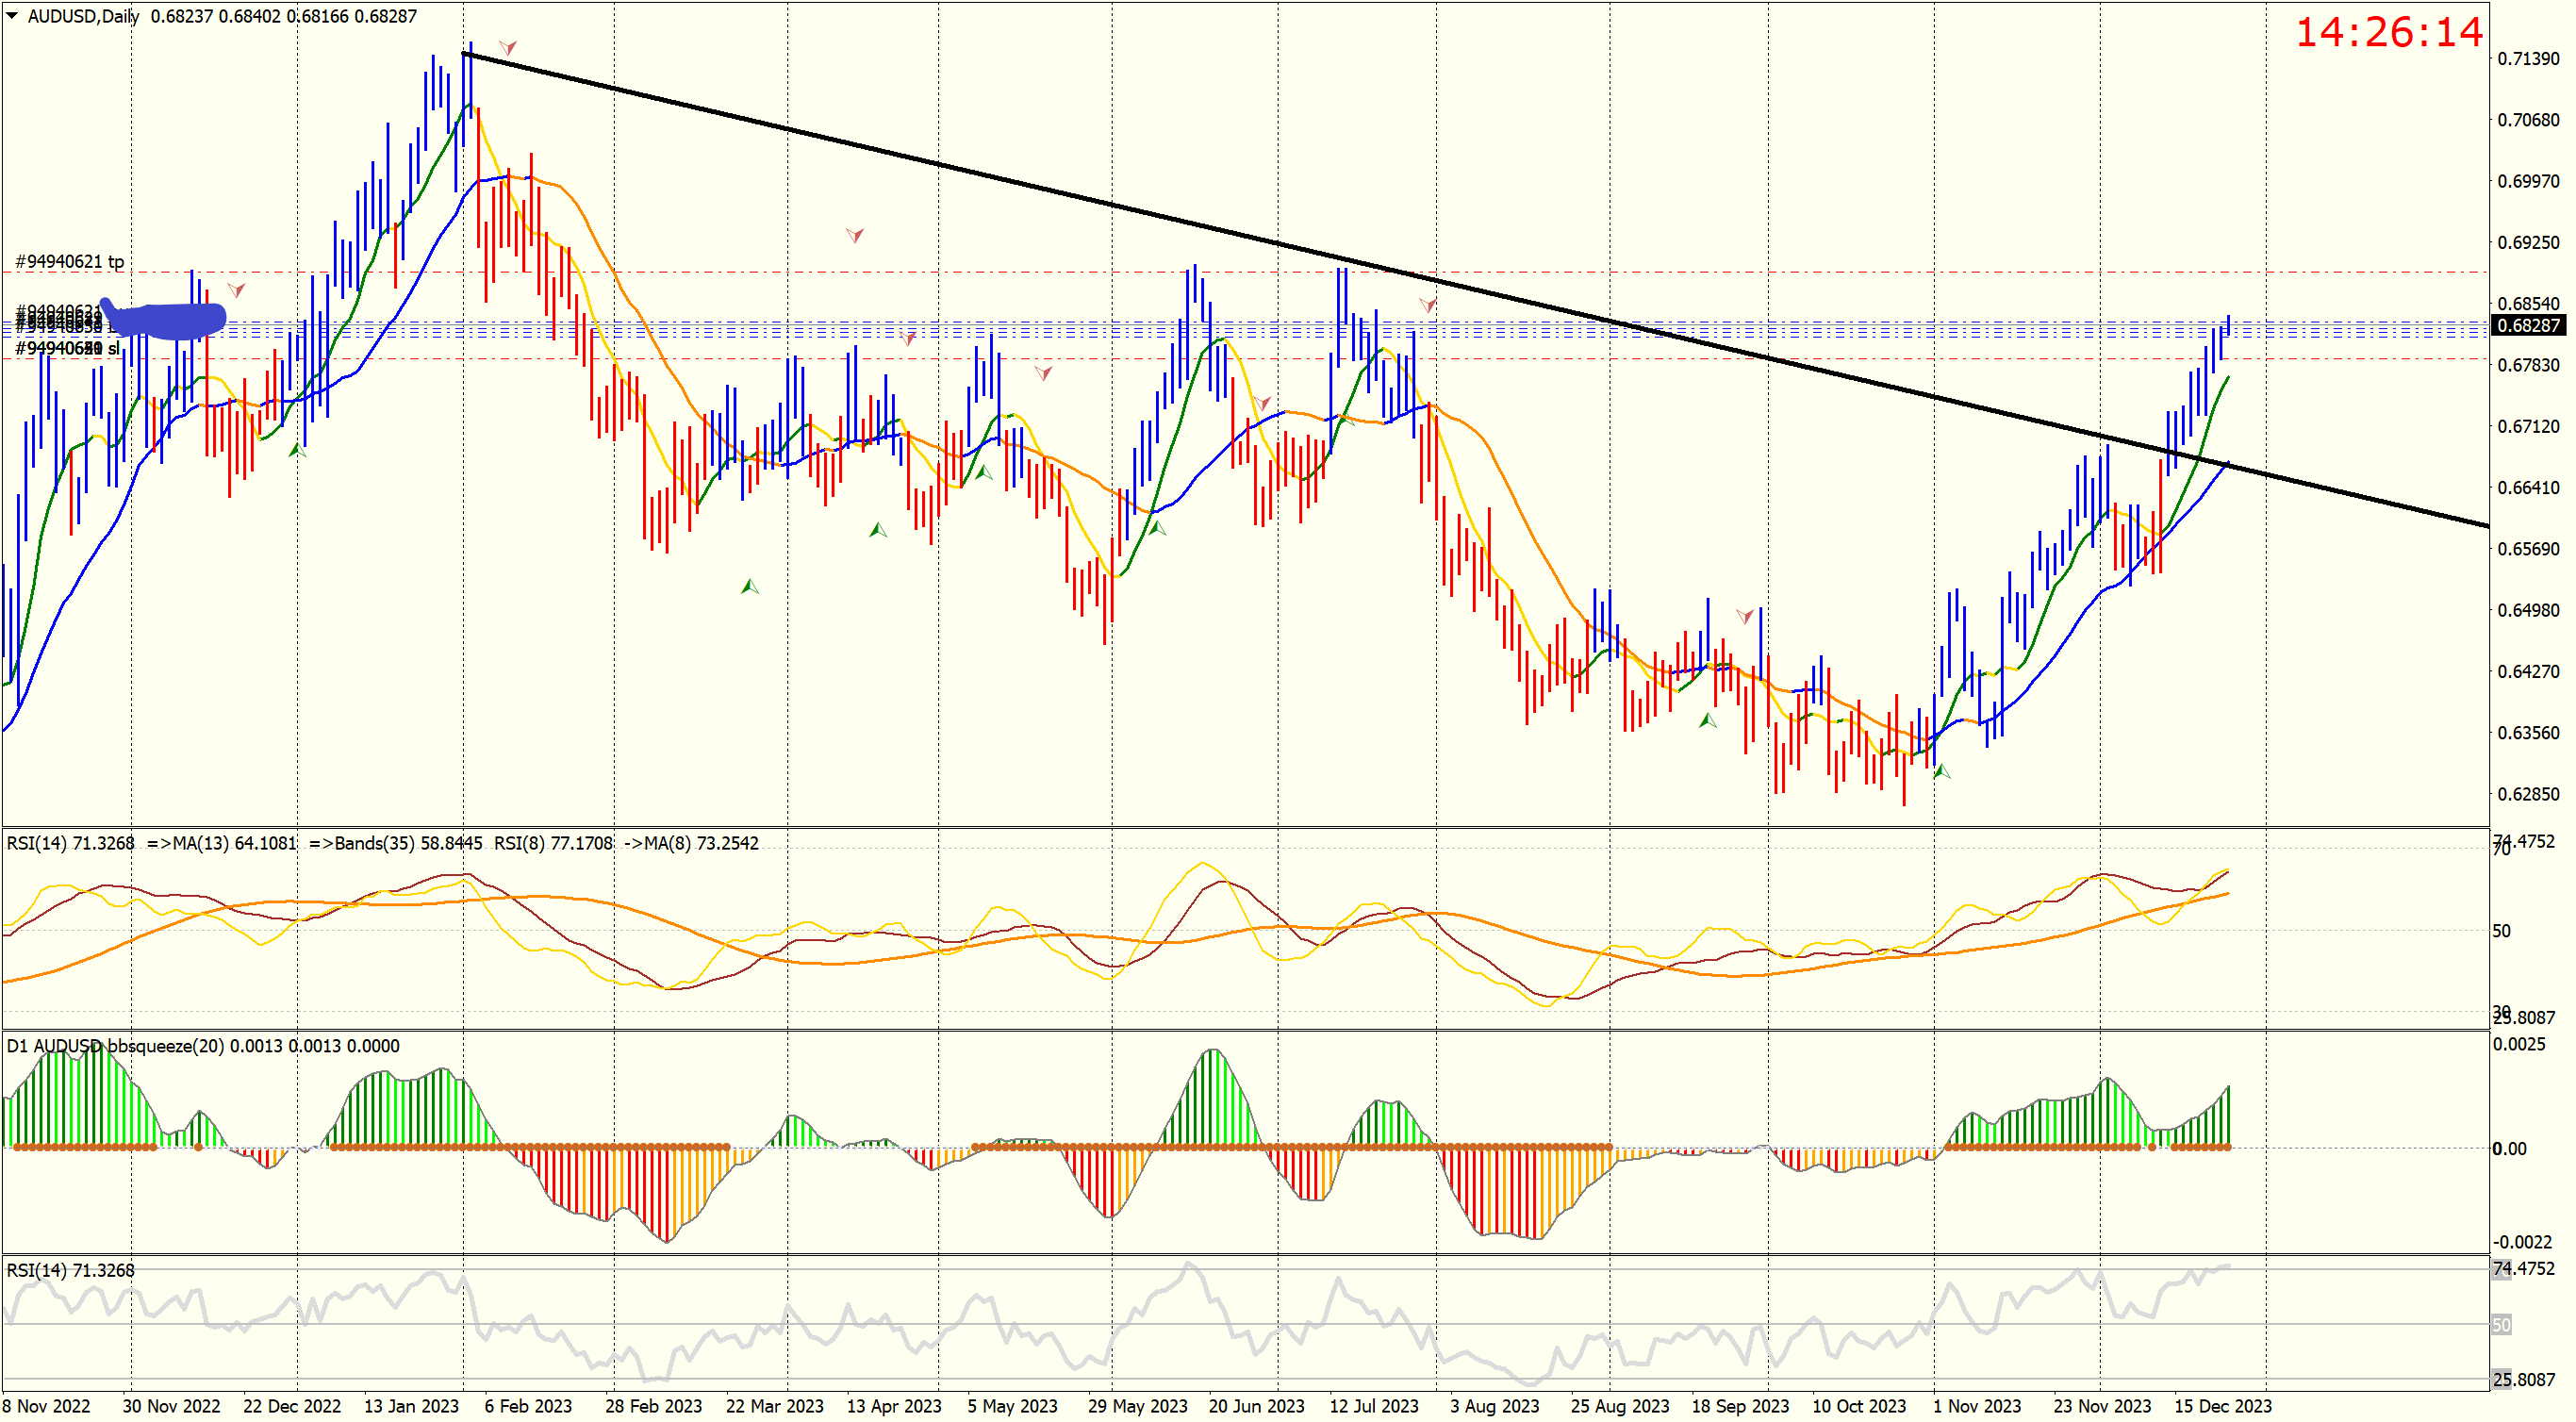
Task: Click the current price tag 0.68287 on the axis
Action: pyautogui.click(x=2528, y=325)
